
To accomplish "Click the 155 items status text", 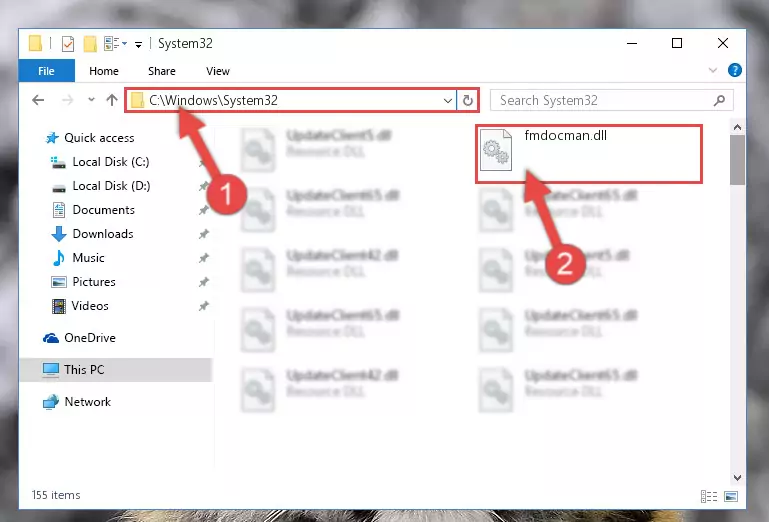I will click(x=56, y=495).
